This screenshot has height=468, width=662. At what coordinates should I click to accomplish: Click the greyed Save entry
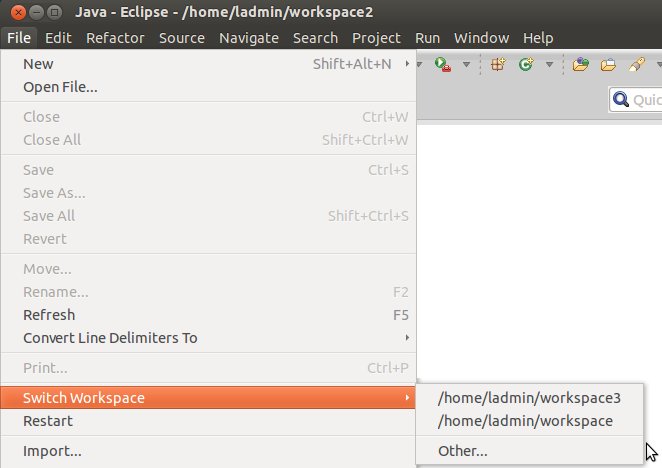208,170
